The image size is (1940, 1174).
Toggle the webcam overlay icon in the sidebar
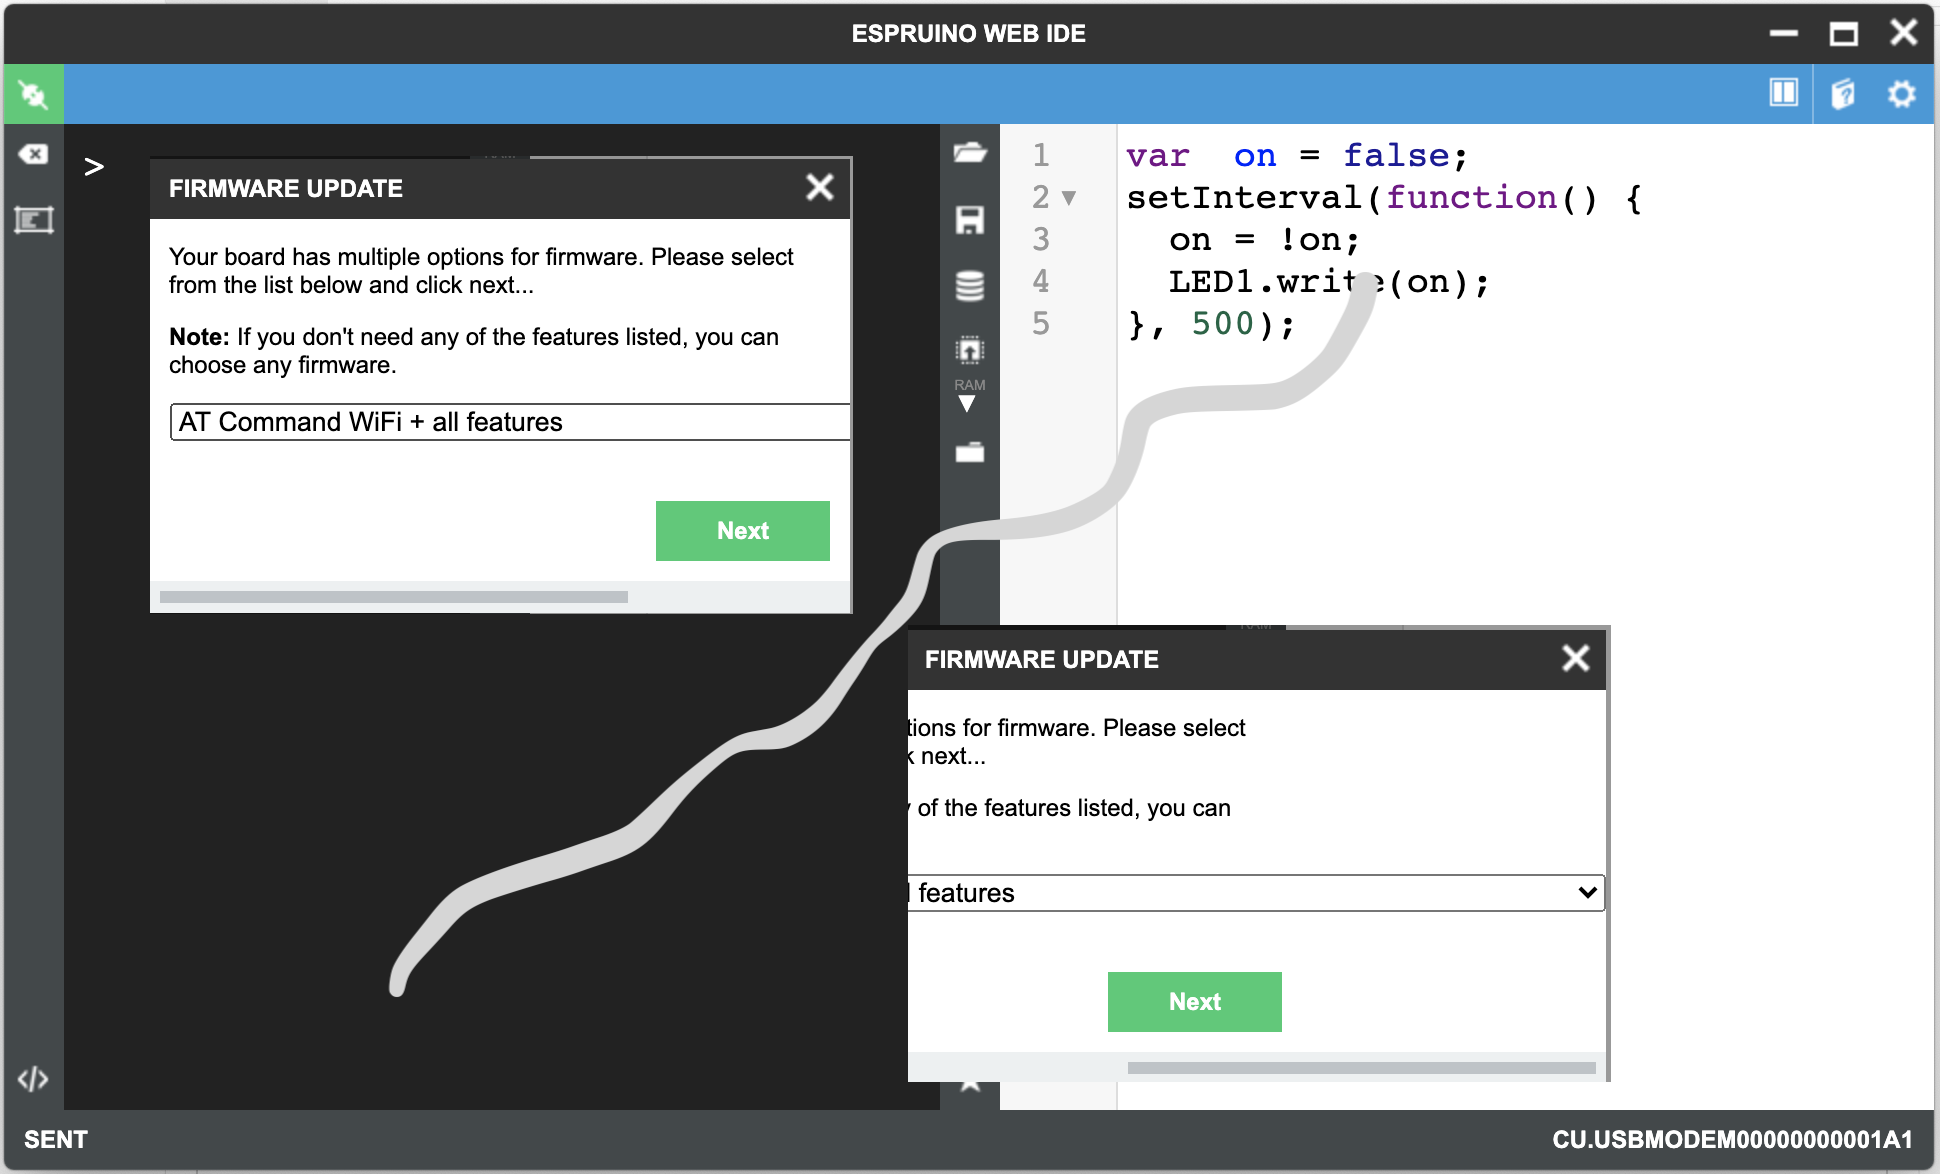[x=33, y=220]
